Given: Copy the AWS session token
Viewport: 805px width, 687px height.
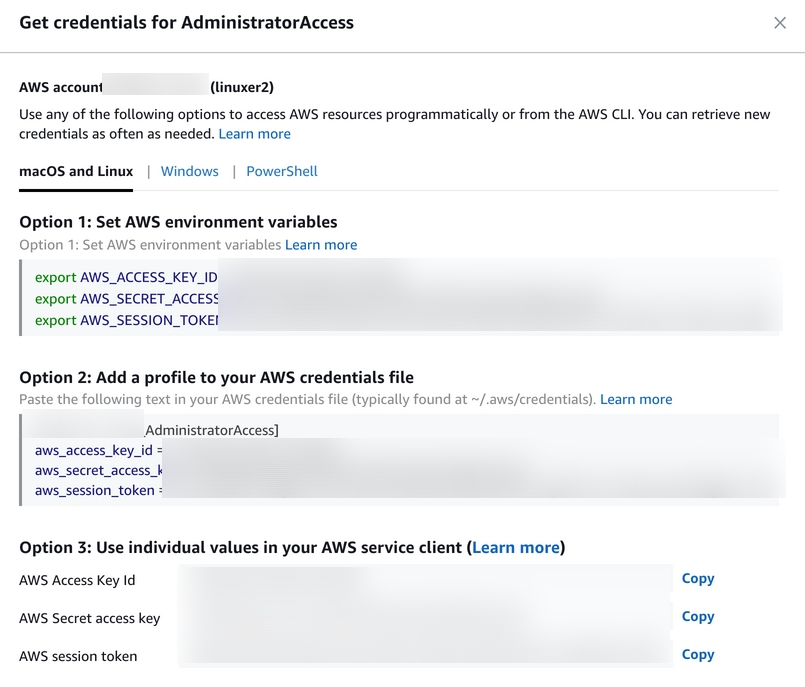Looking at the screenshot, I should (697, 654).
